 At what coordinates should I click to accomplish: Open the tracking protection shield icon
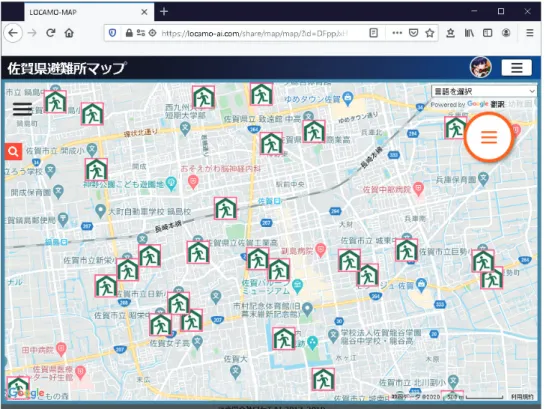(x=112, y=33)
